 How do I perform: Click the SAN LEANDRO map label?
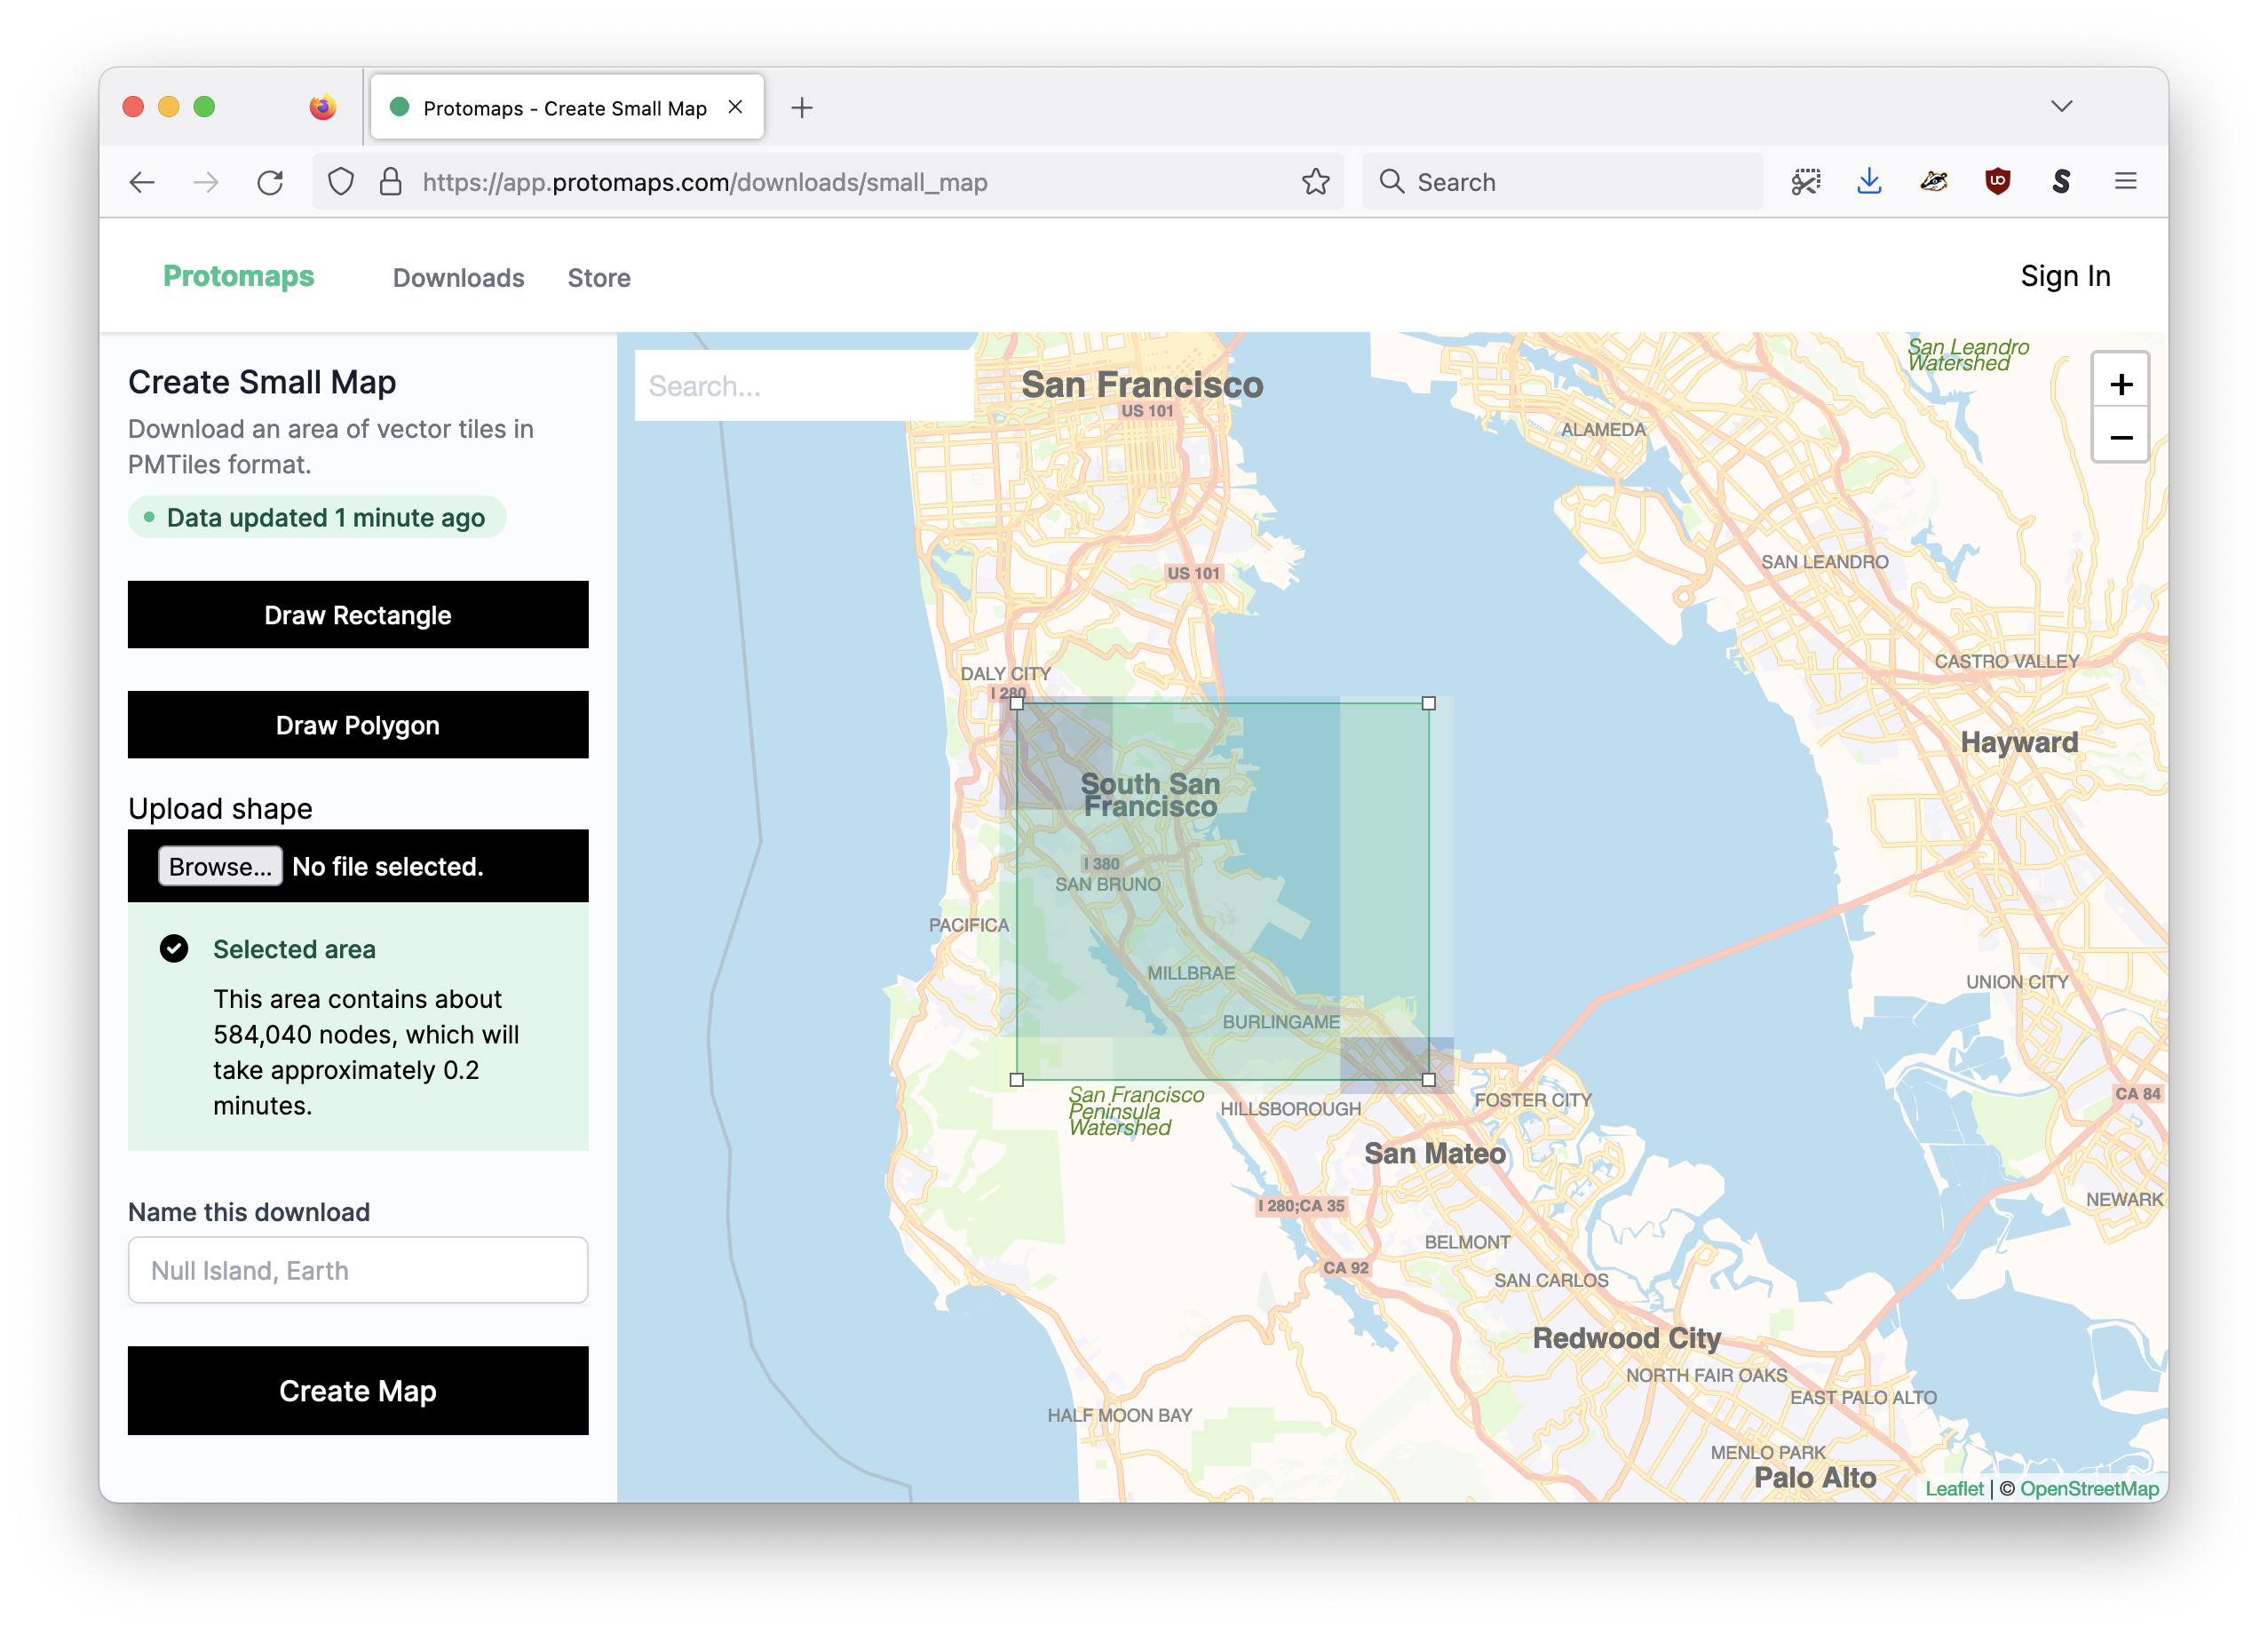(1825, 562)
